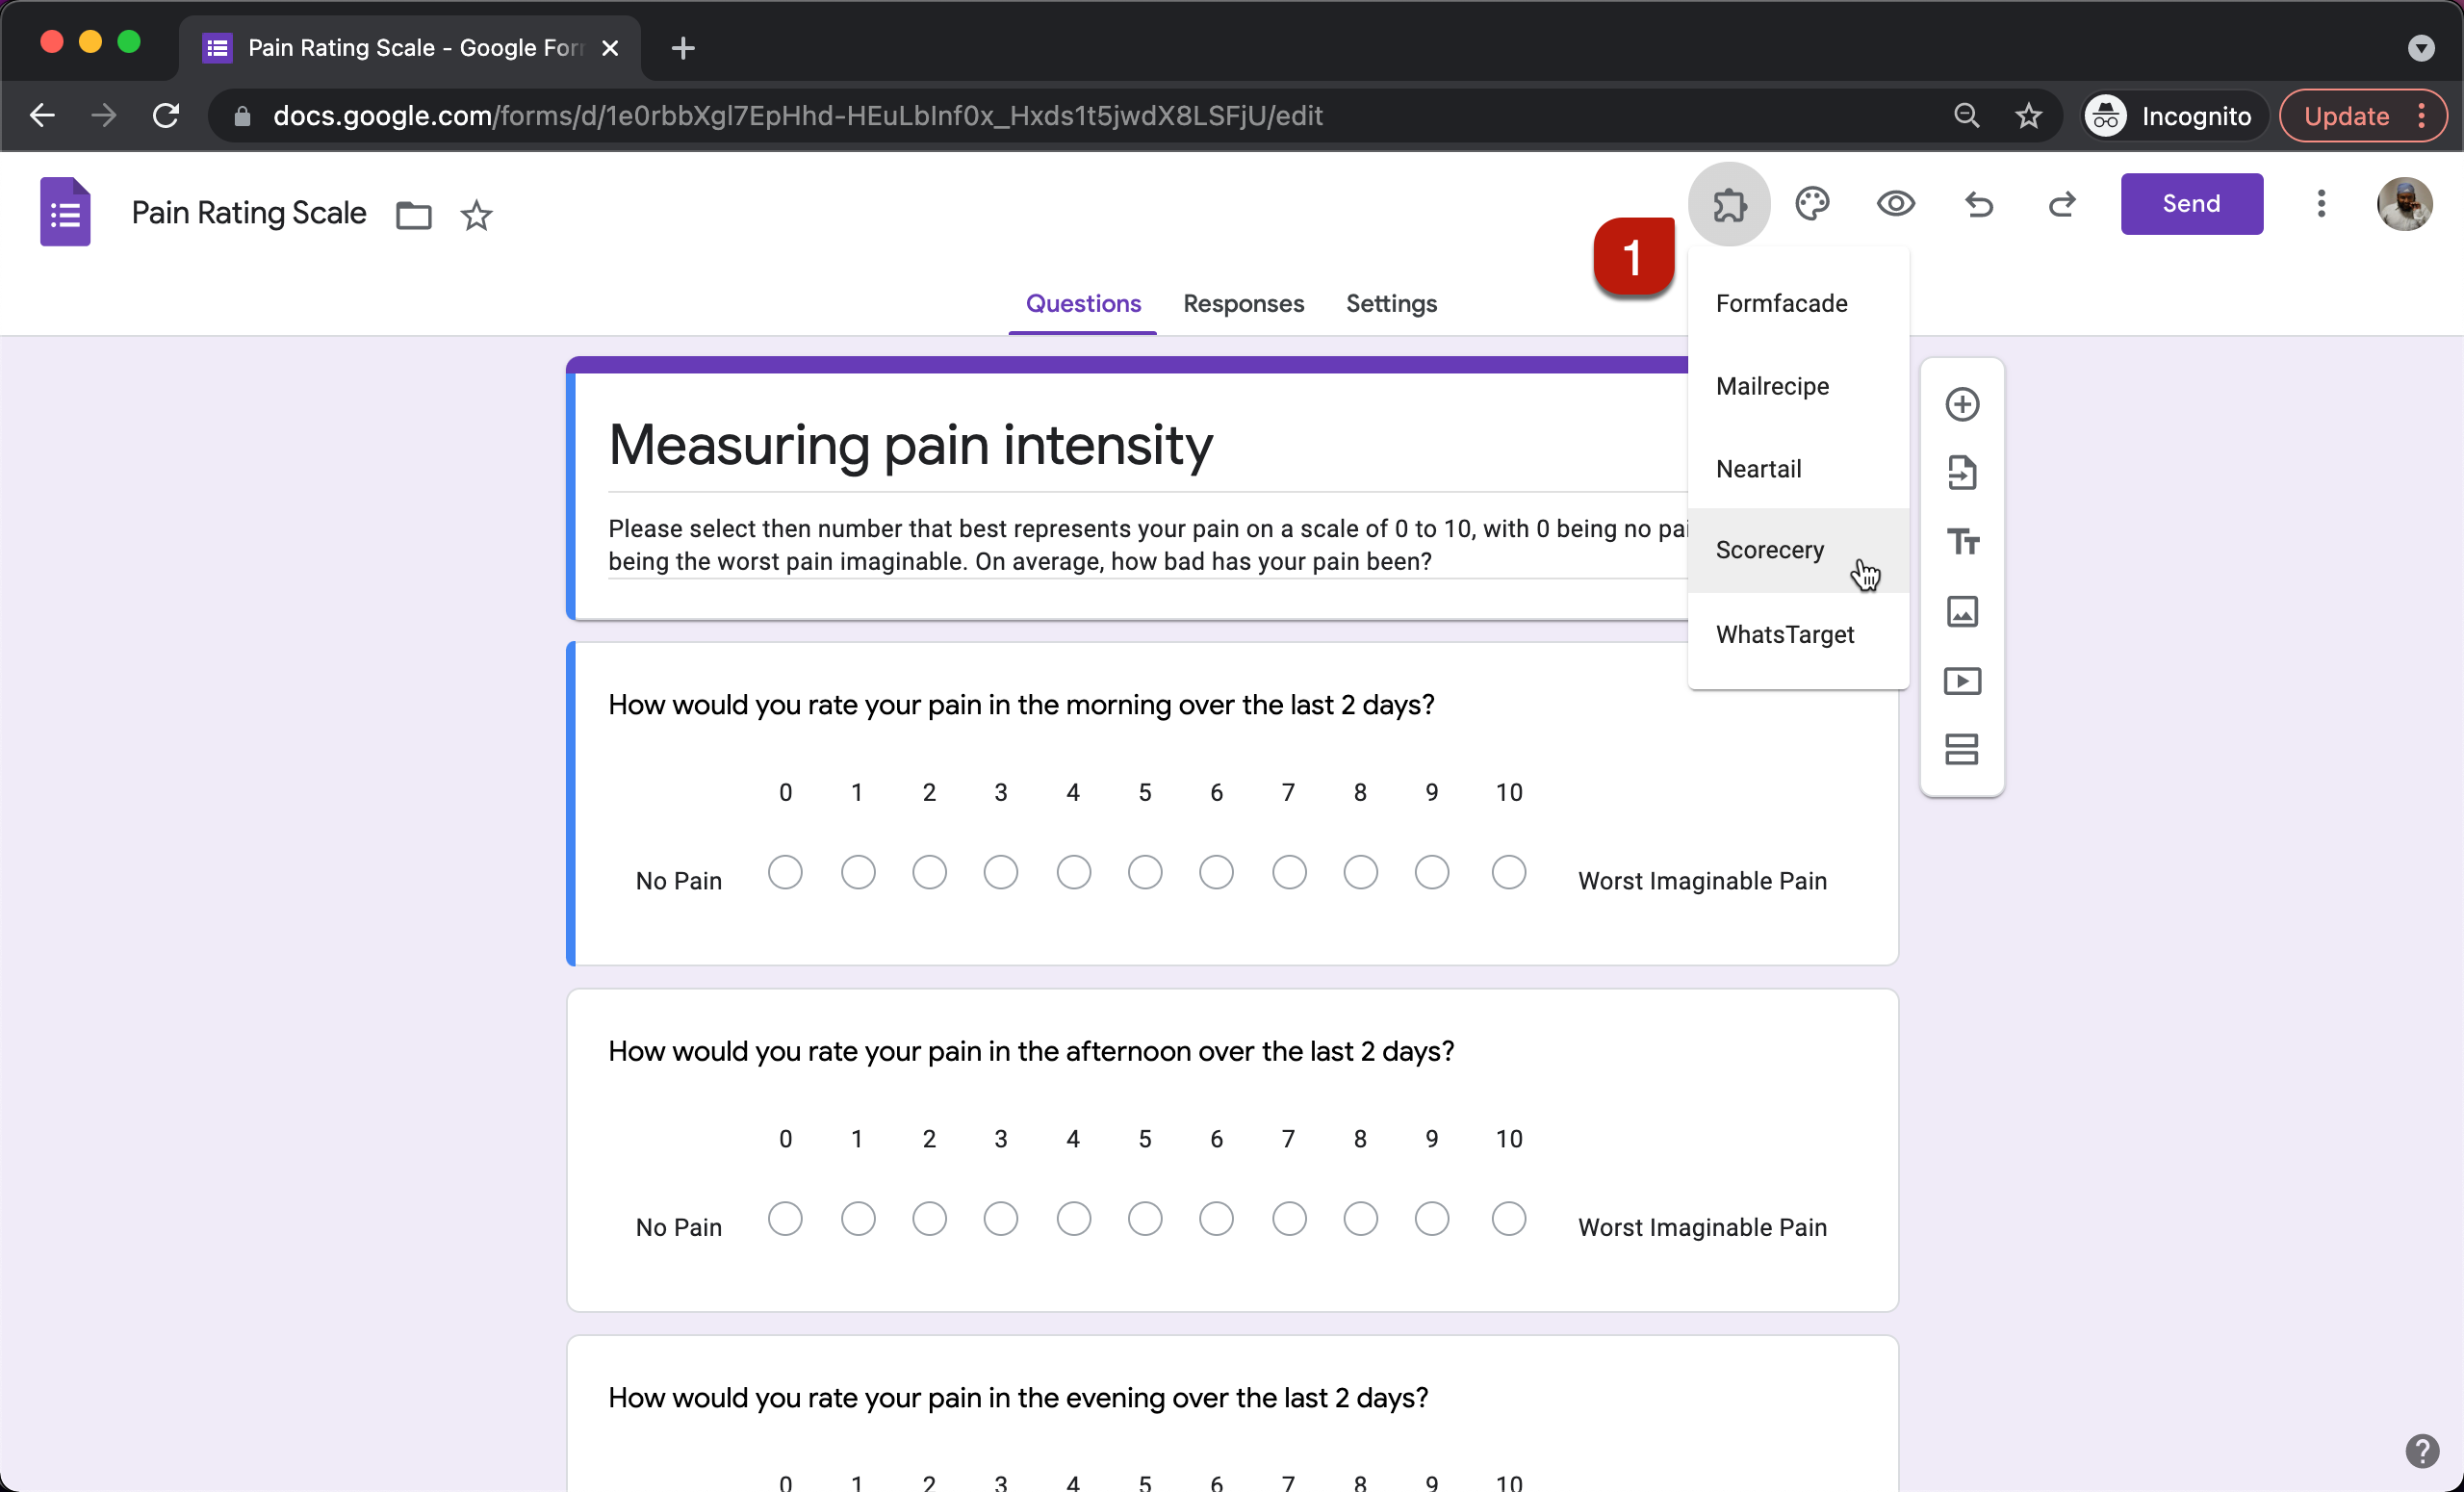Click the import questions icon

click(1963, 474)
